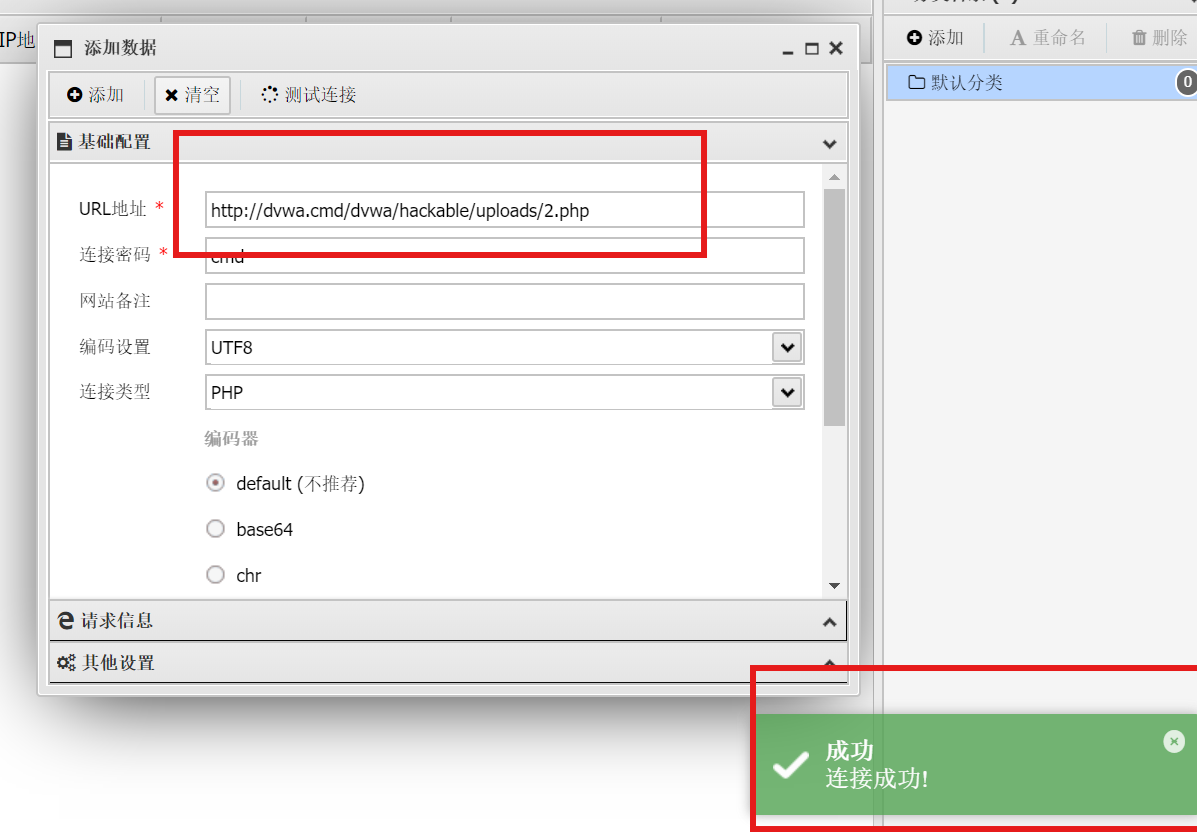The width and height of the screenshot is (1197, 832).
Task: Click into the URL地址 input field
Action: click(x=505, y=210)
